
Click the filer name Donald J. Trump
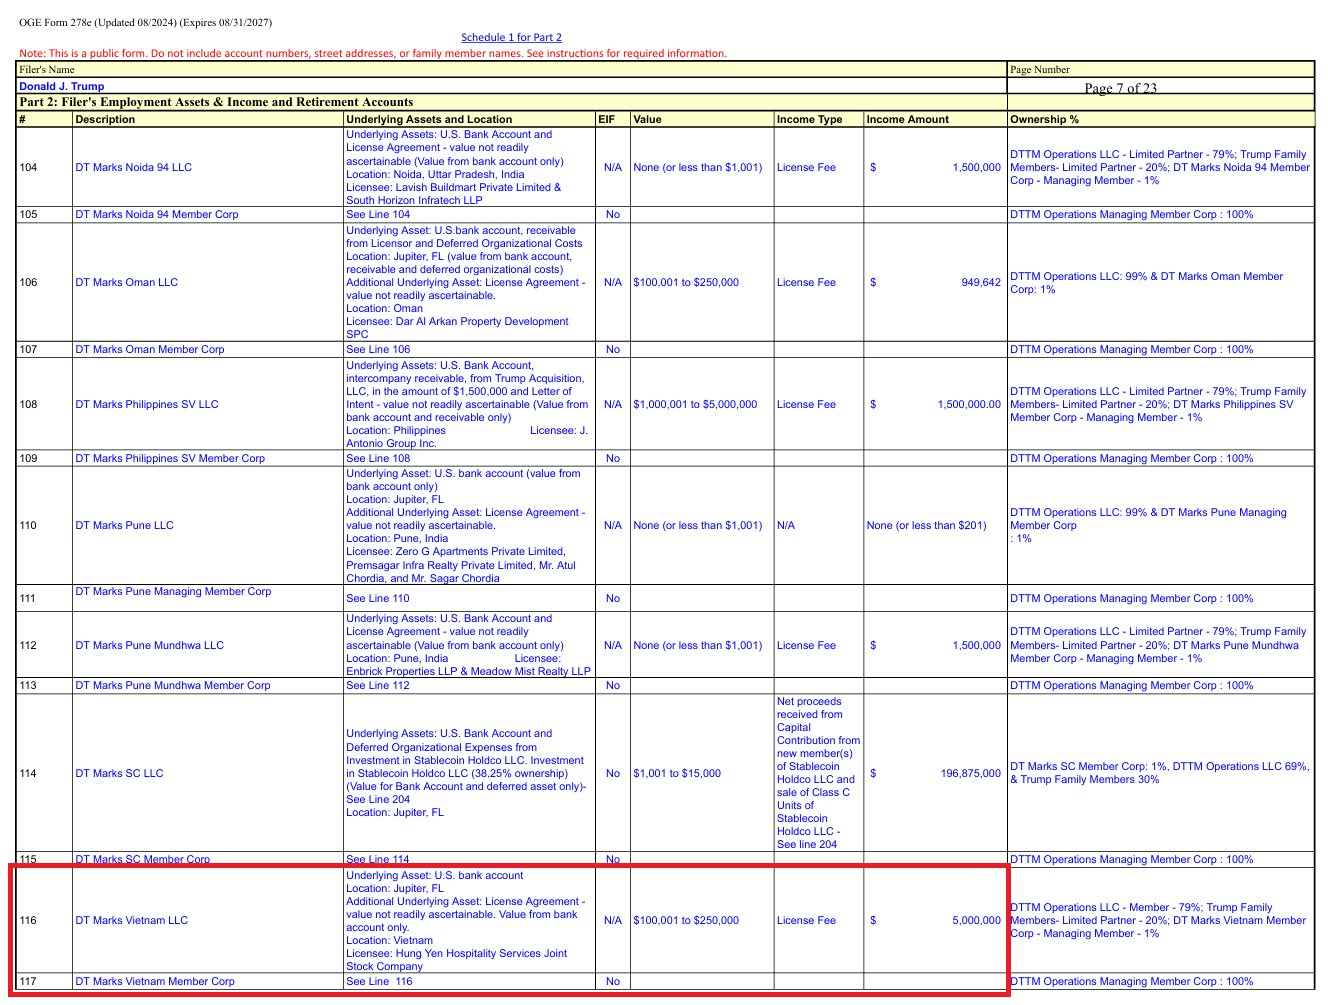(62, 86)
